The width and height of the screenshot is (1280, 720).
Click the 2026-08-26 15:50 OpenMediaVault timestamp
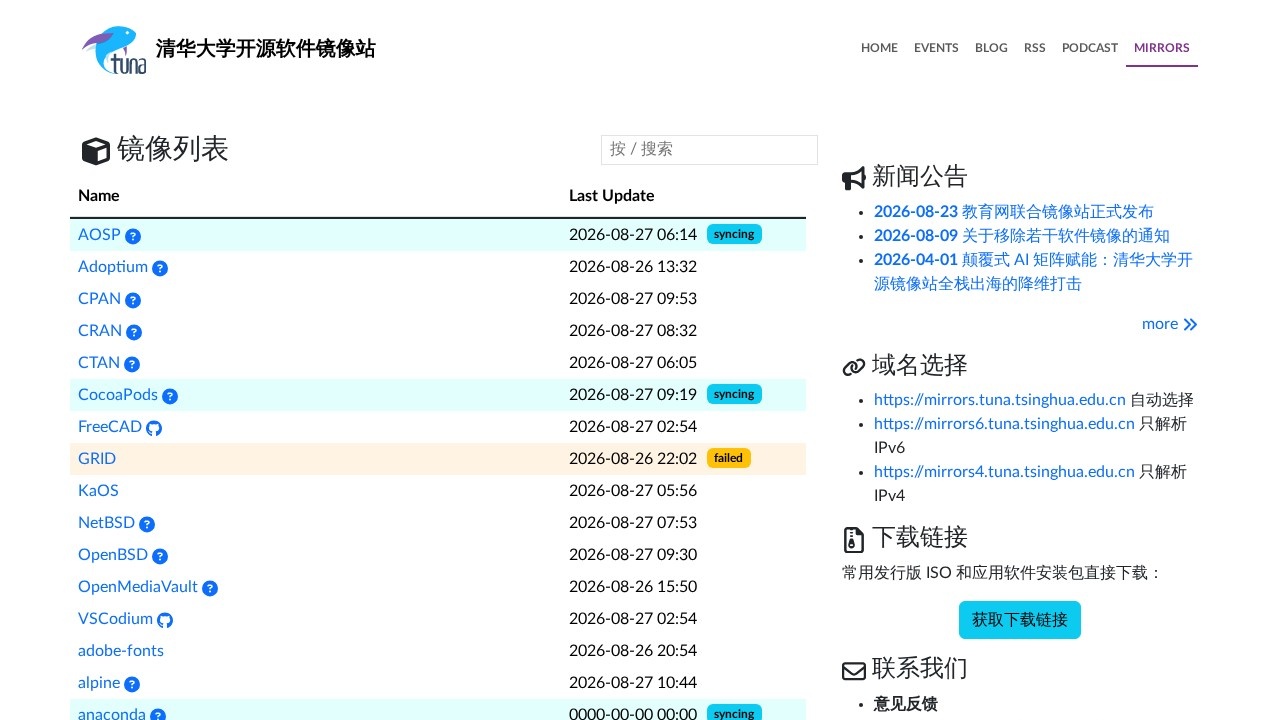(633, 587)
